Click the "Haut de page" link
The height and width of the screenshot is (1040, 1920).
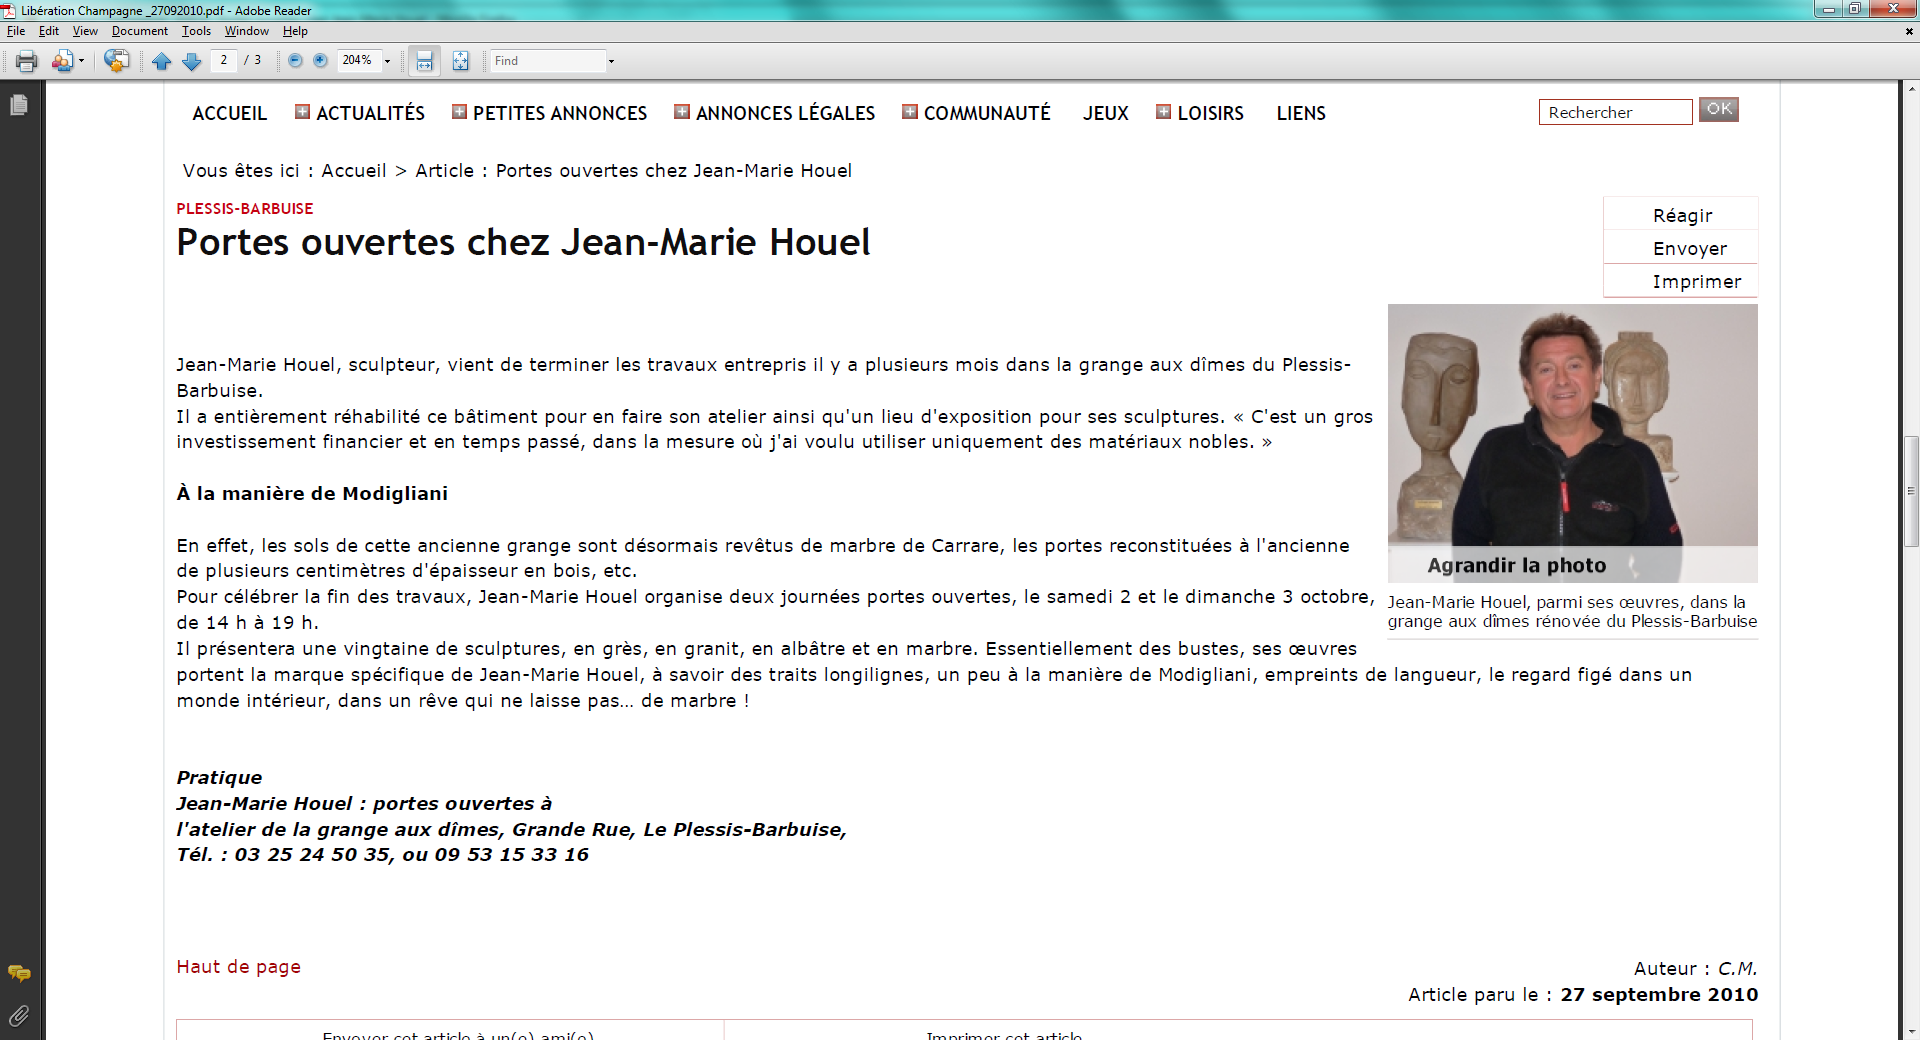click(238, 967)
